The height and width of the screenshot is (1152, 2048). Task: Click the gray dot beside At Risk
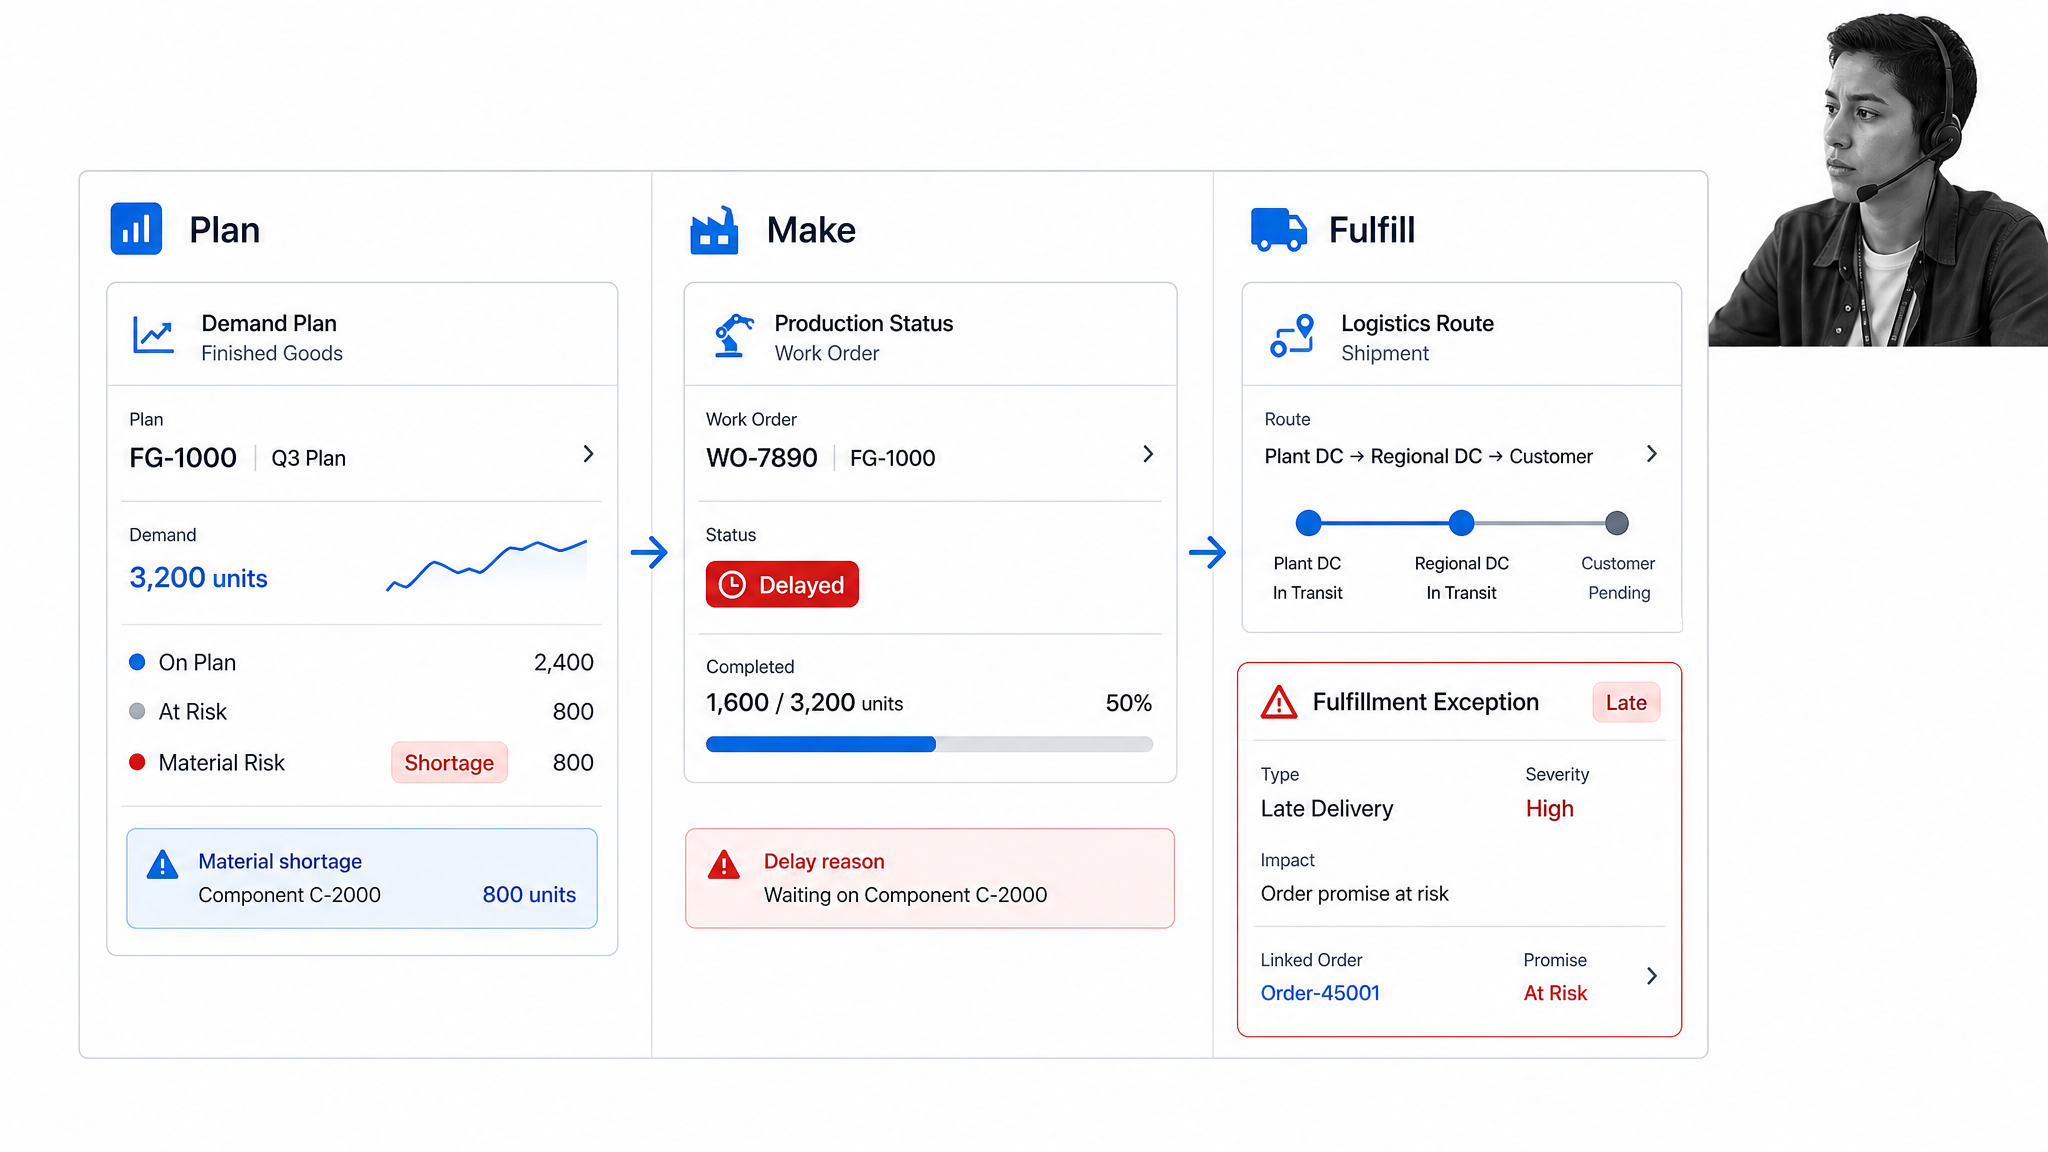(x=137, y=711)
